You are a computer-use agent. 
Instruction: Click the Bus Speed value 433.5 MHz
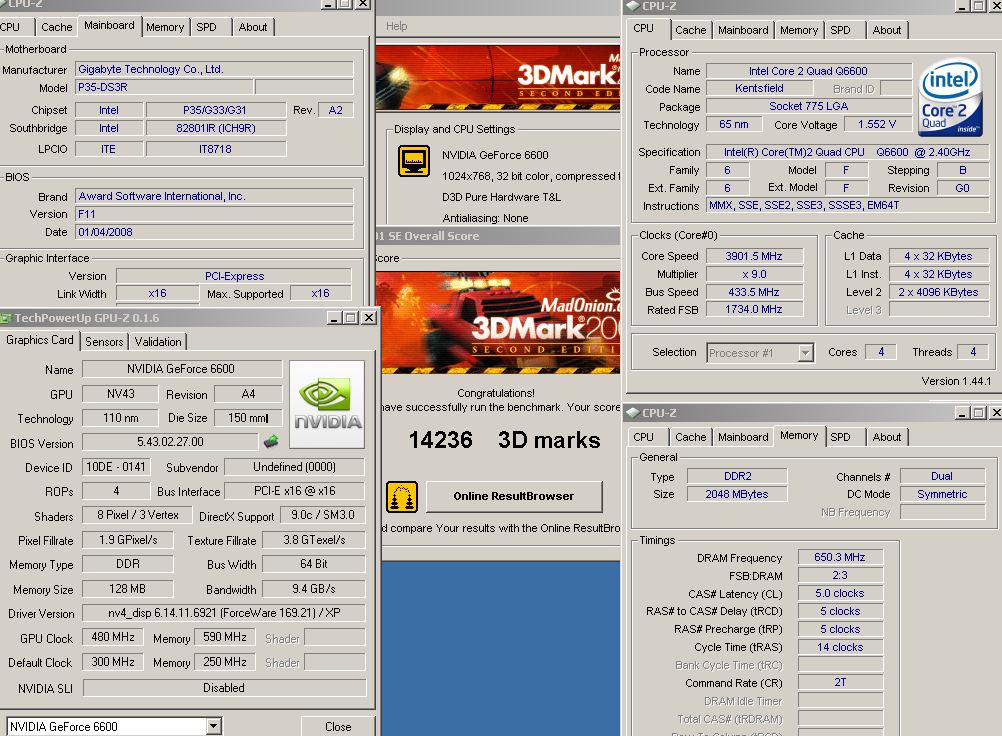(753, 292)
